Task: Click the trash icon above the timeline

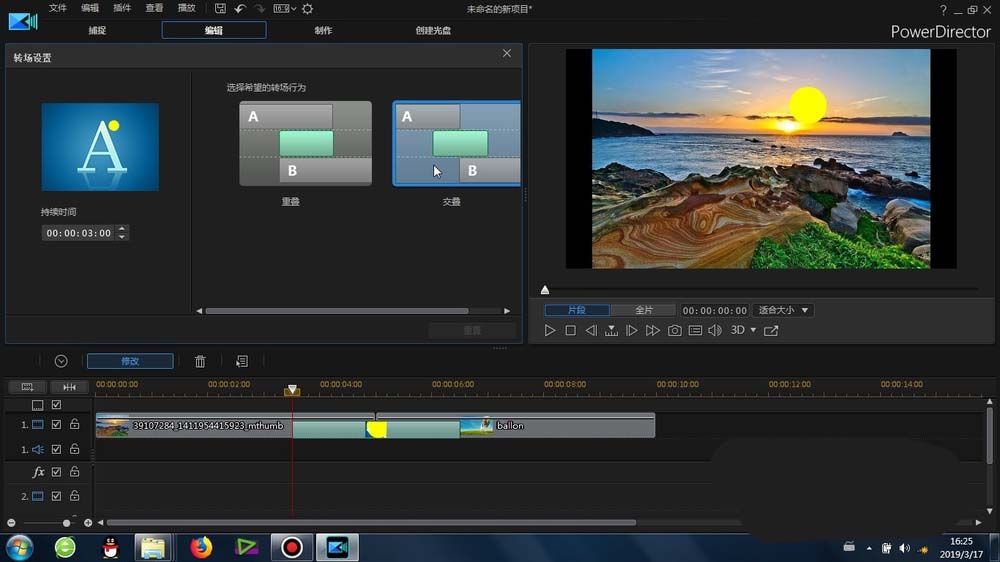Action: click(200, 361)
